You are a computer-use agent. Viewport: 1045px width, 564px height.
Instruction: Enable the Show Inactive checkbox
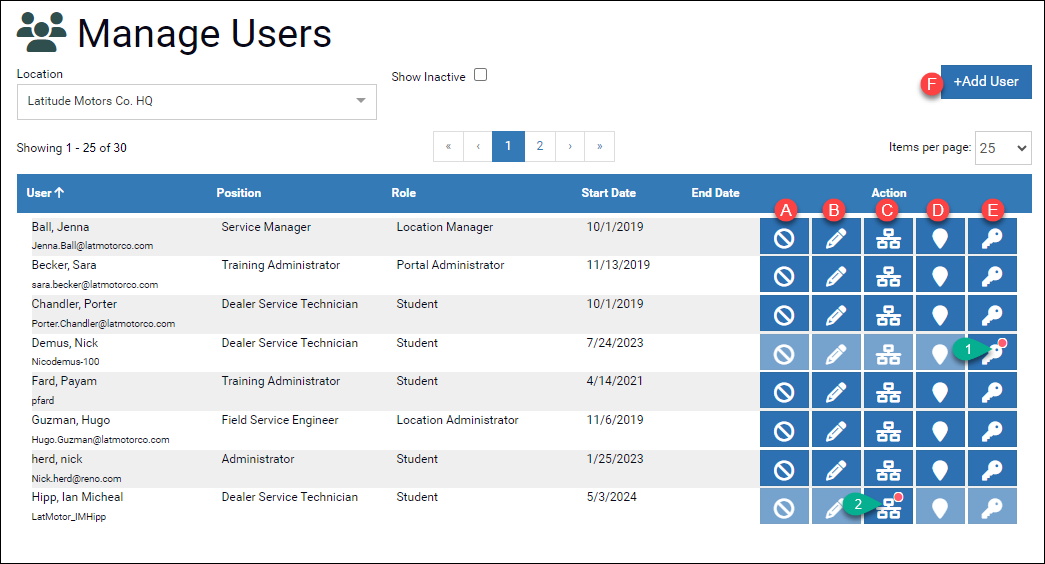click(x=480, y=75)
